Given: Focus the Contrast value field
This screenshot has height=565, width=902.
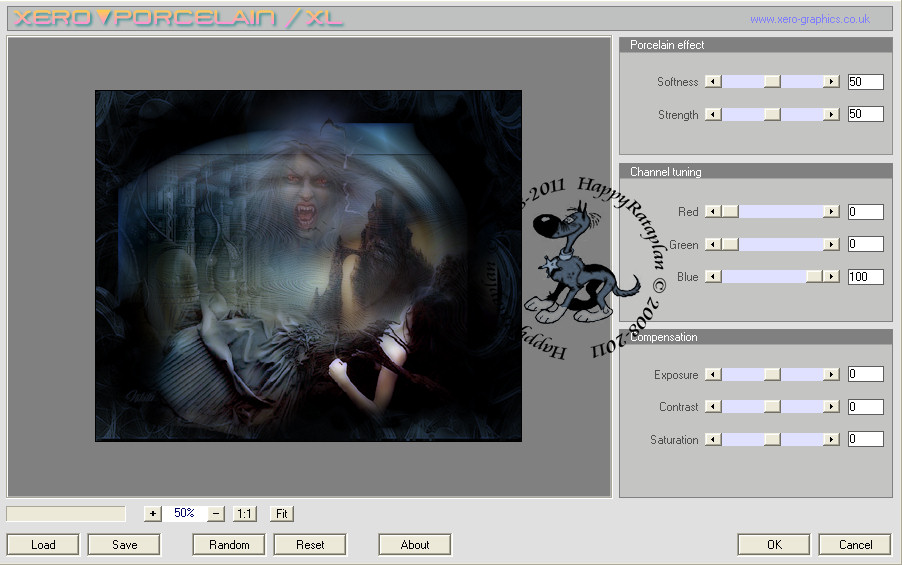Looking at the screenshot, I should pyautogui.click(x=866, y=407).
